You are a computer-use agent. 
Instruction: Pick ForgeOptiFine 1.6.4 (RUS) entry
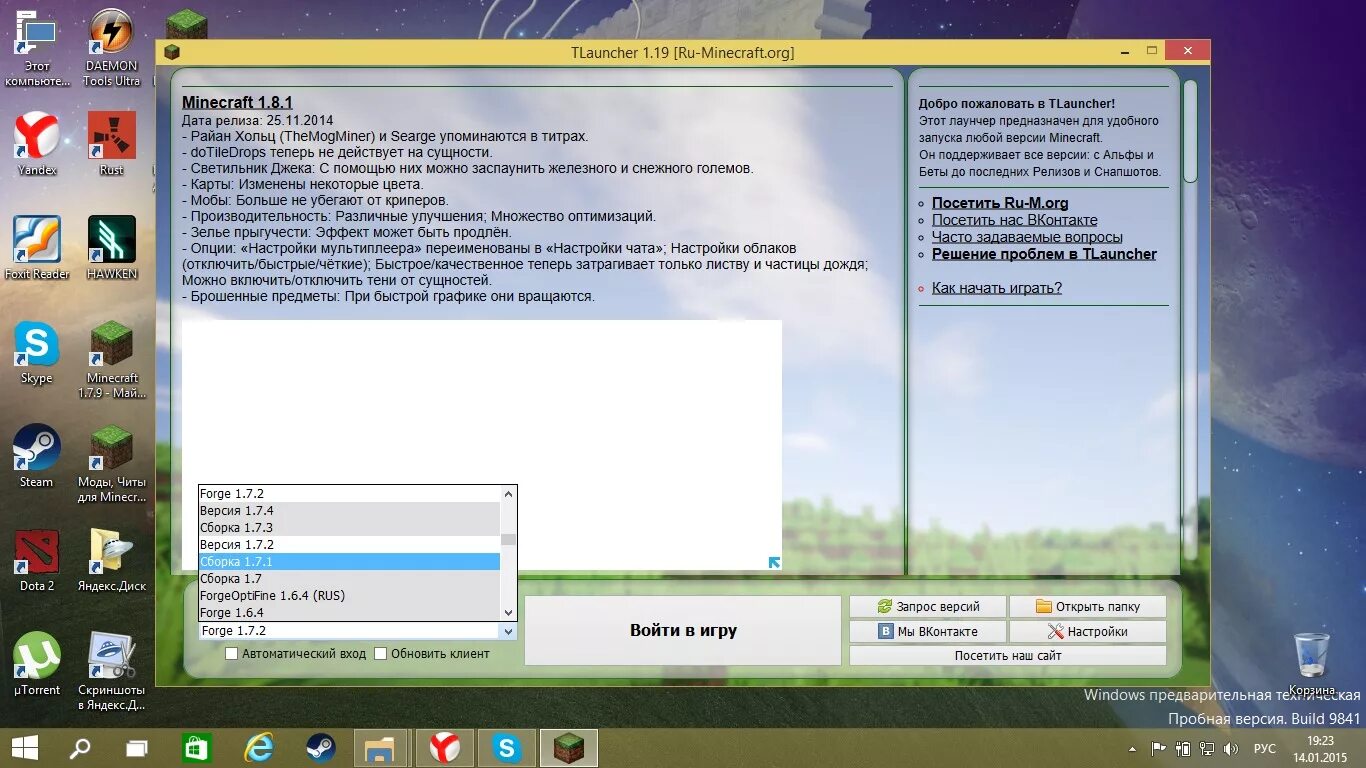click(349, 596)
